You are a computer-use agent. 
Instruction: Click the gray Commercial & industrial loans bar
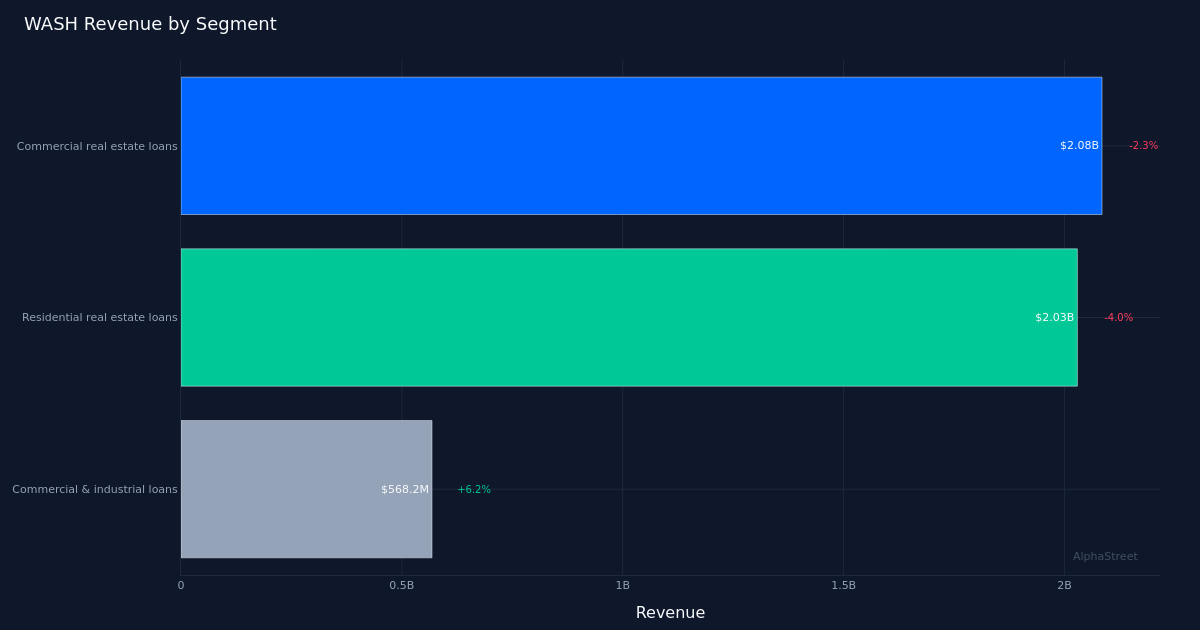pyautogui.click(x=305, y=488)
